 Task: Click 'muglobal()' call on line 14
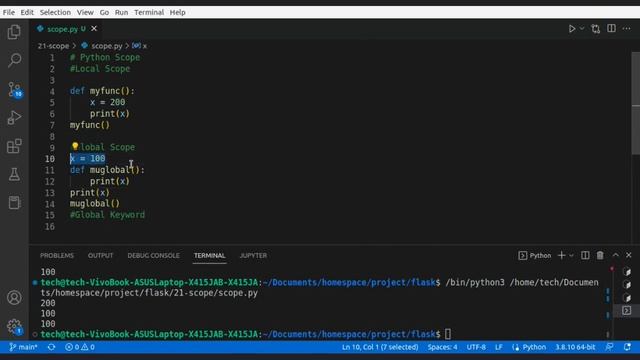[95, 204]
